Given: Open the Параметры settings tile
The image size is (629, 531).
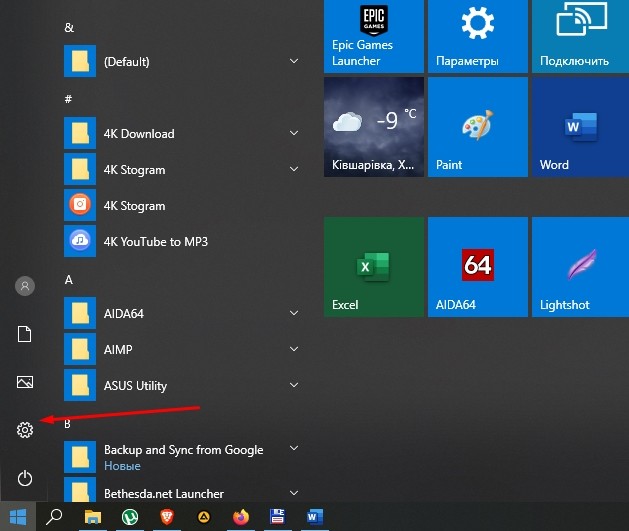Looking at the screenshot, I should [478, 36].
